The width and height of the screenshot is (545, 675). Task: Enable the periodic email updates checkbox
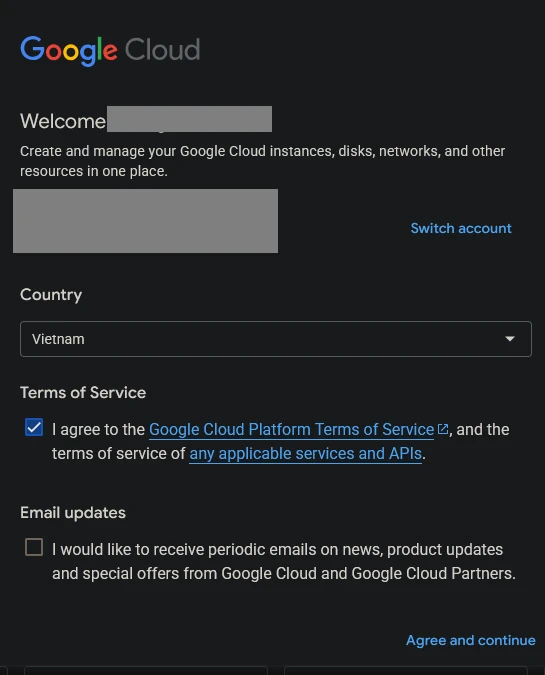(34, 547)
